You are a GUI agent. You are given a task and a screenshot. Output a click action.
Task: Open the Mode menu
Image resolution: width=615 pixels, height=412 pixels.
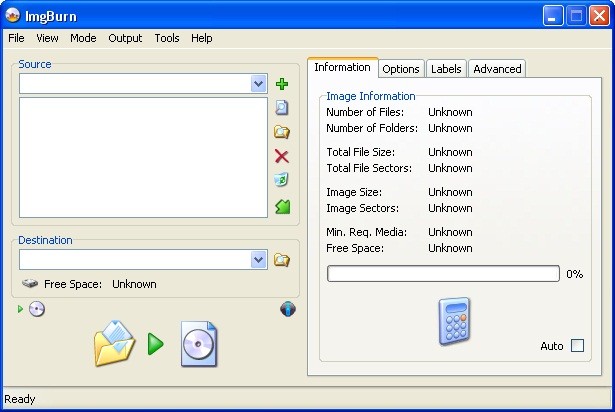(83, 38)
